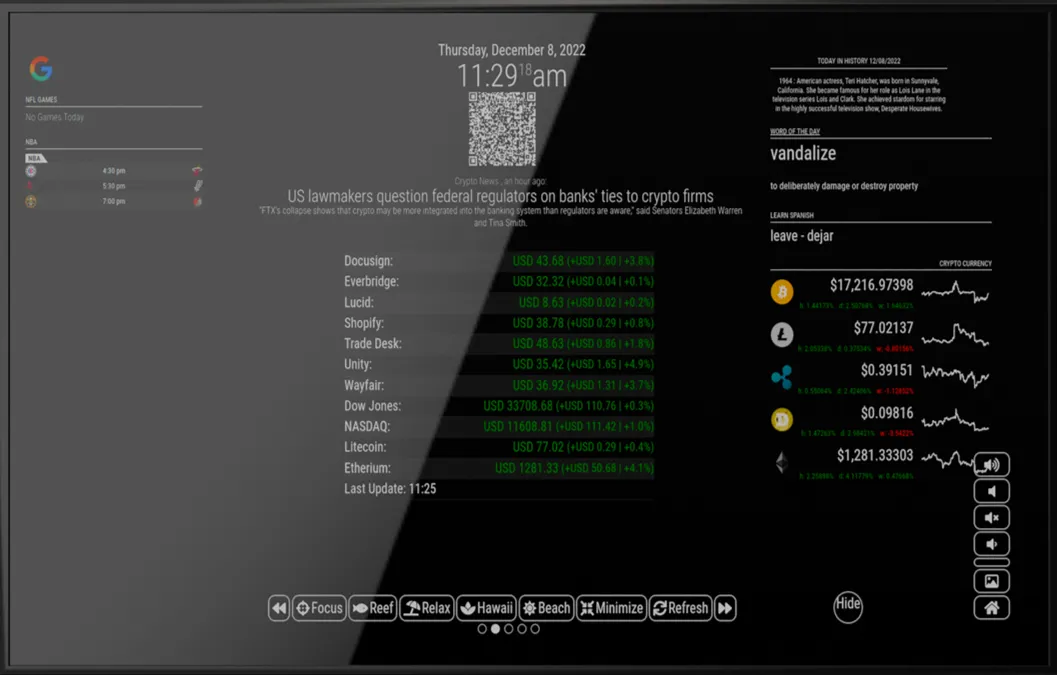This screenshot has width=1057, height=675.
Task: Choose the Hawaii scene button
Action: [486, 608]
